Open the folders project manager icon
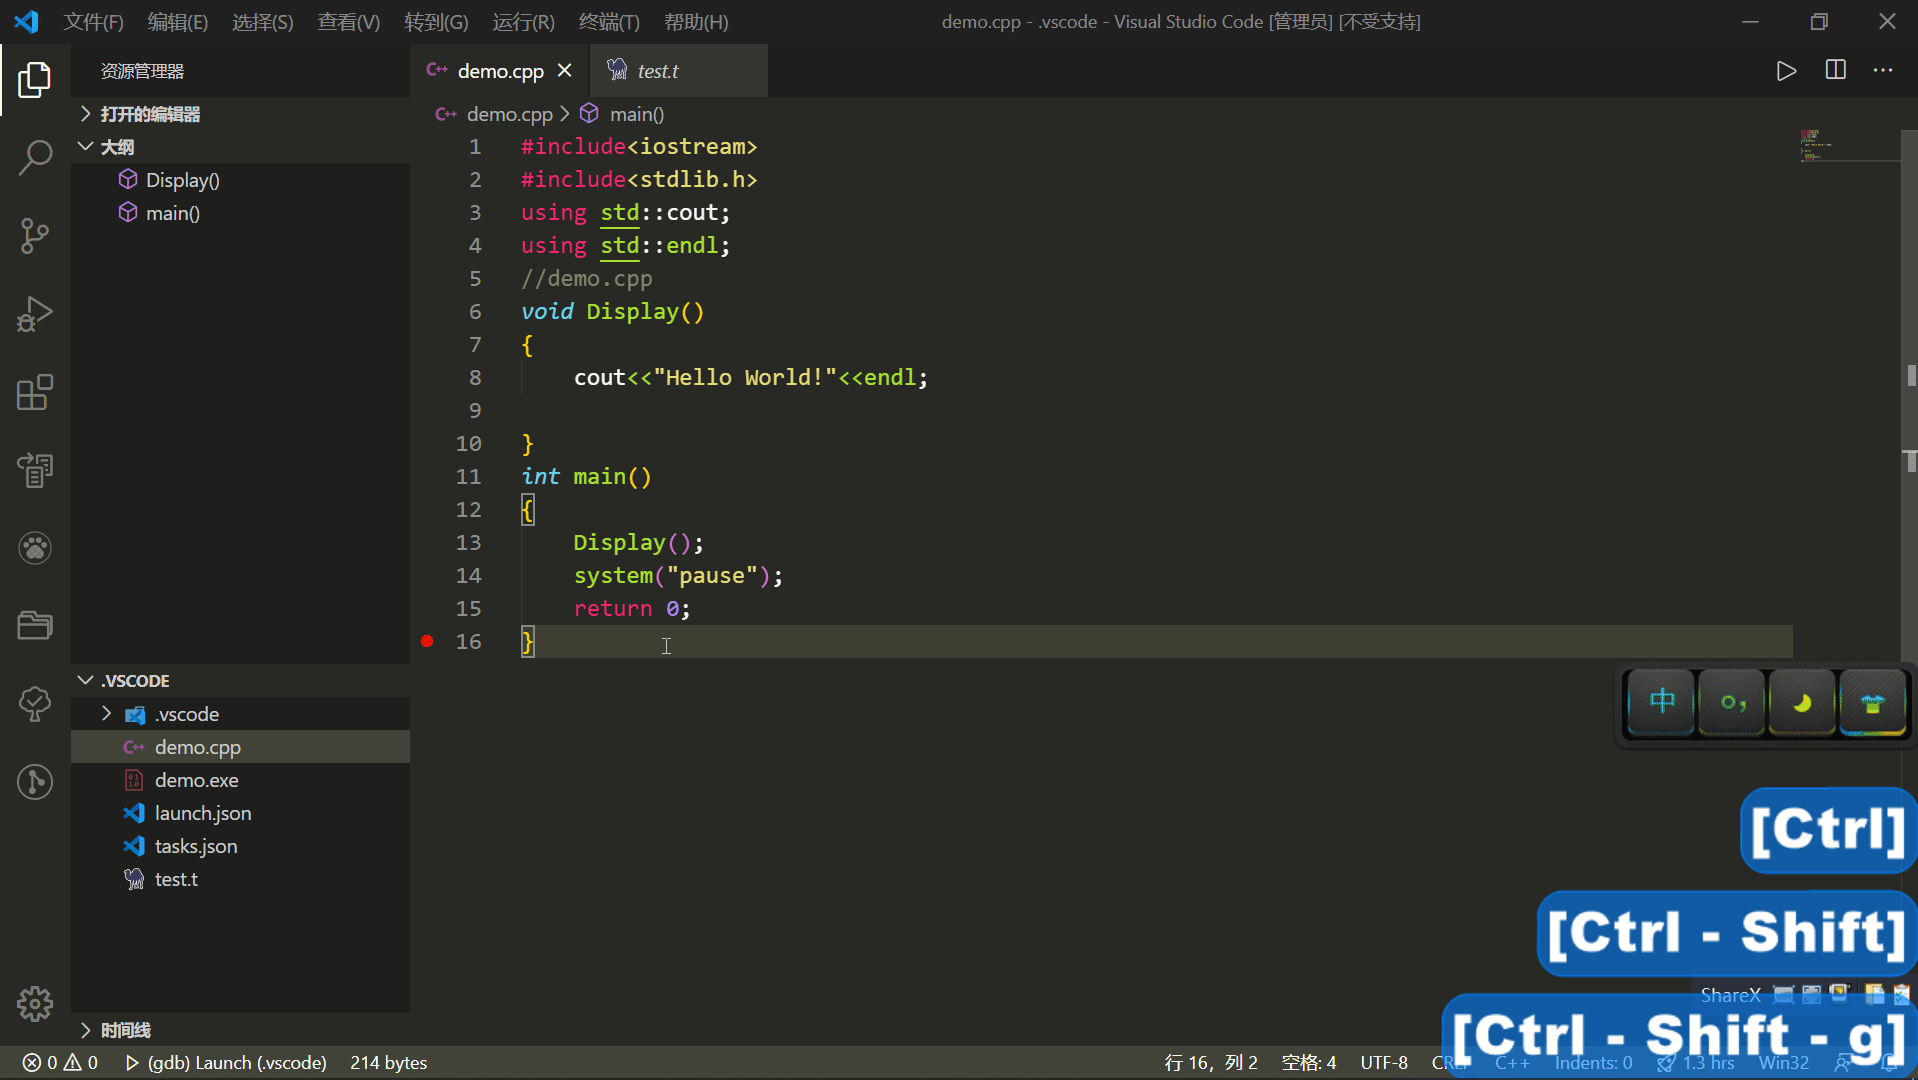 pos(35,626)
